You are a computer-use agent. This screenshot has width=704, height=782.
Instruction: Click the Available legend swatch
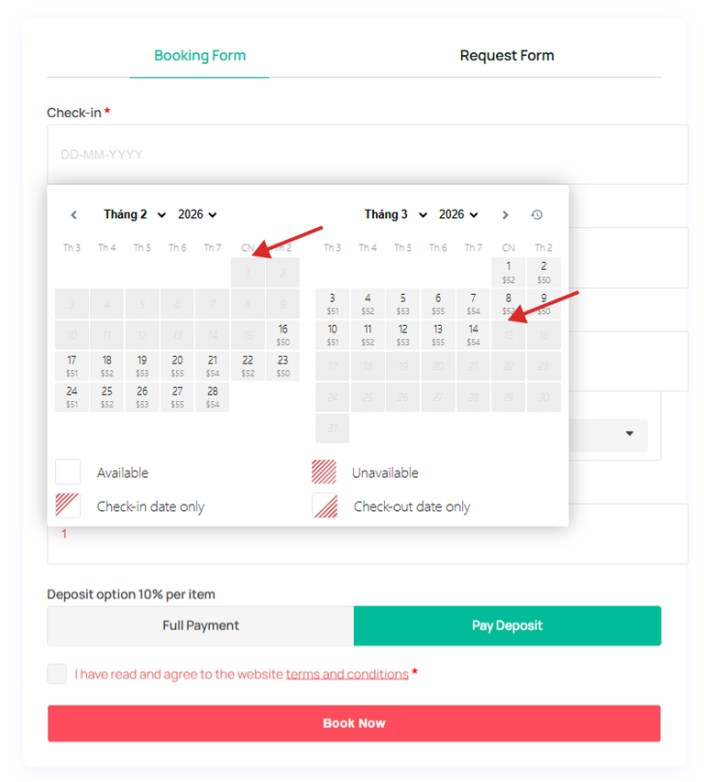[68, 472]
